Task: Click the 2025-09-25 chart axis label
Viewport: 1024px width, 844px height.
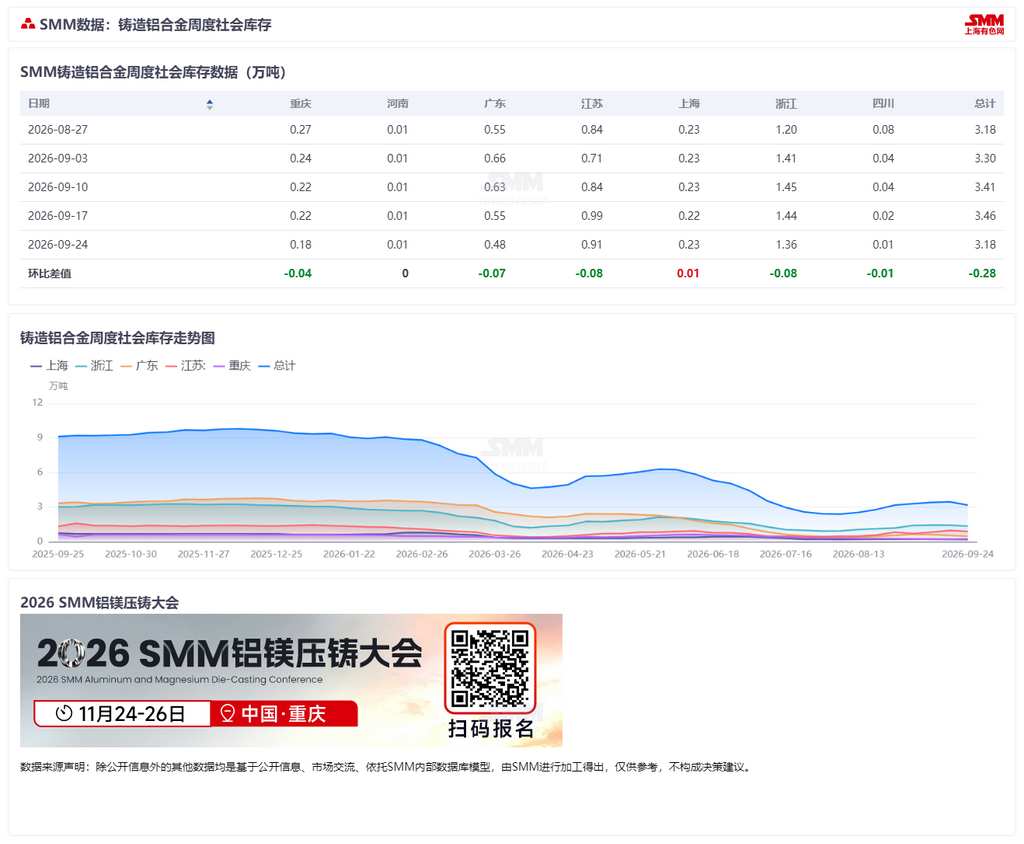Action: coord(58,554)
